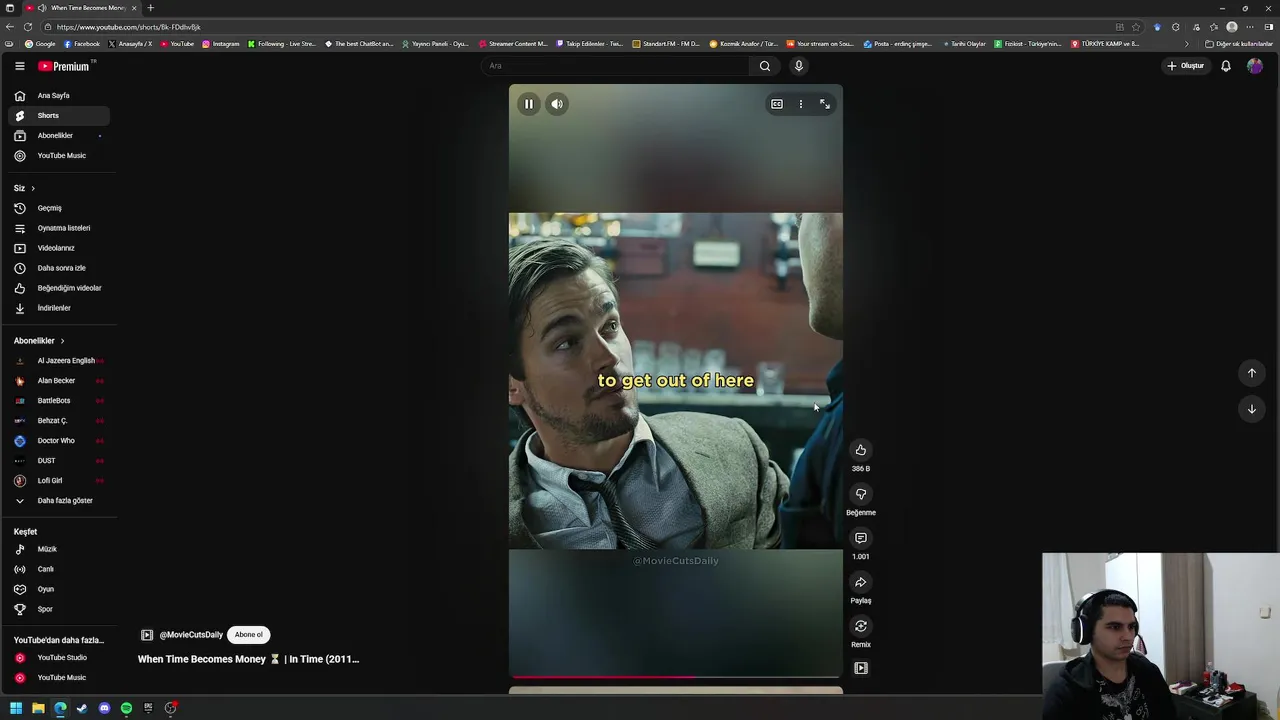The width and height of the screenshot is (1280, 720).
Task: Mute the Shorts video volume
Action: (557, 104)
